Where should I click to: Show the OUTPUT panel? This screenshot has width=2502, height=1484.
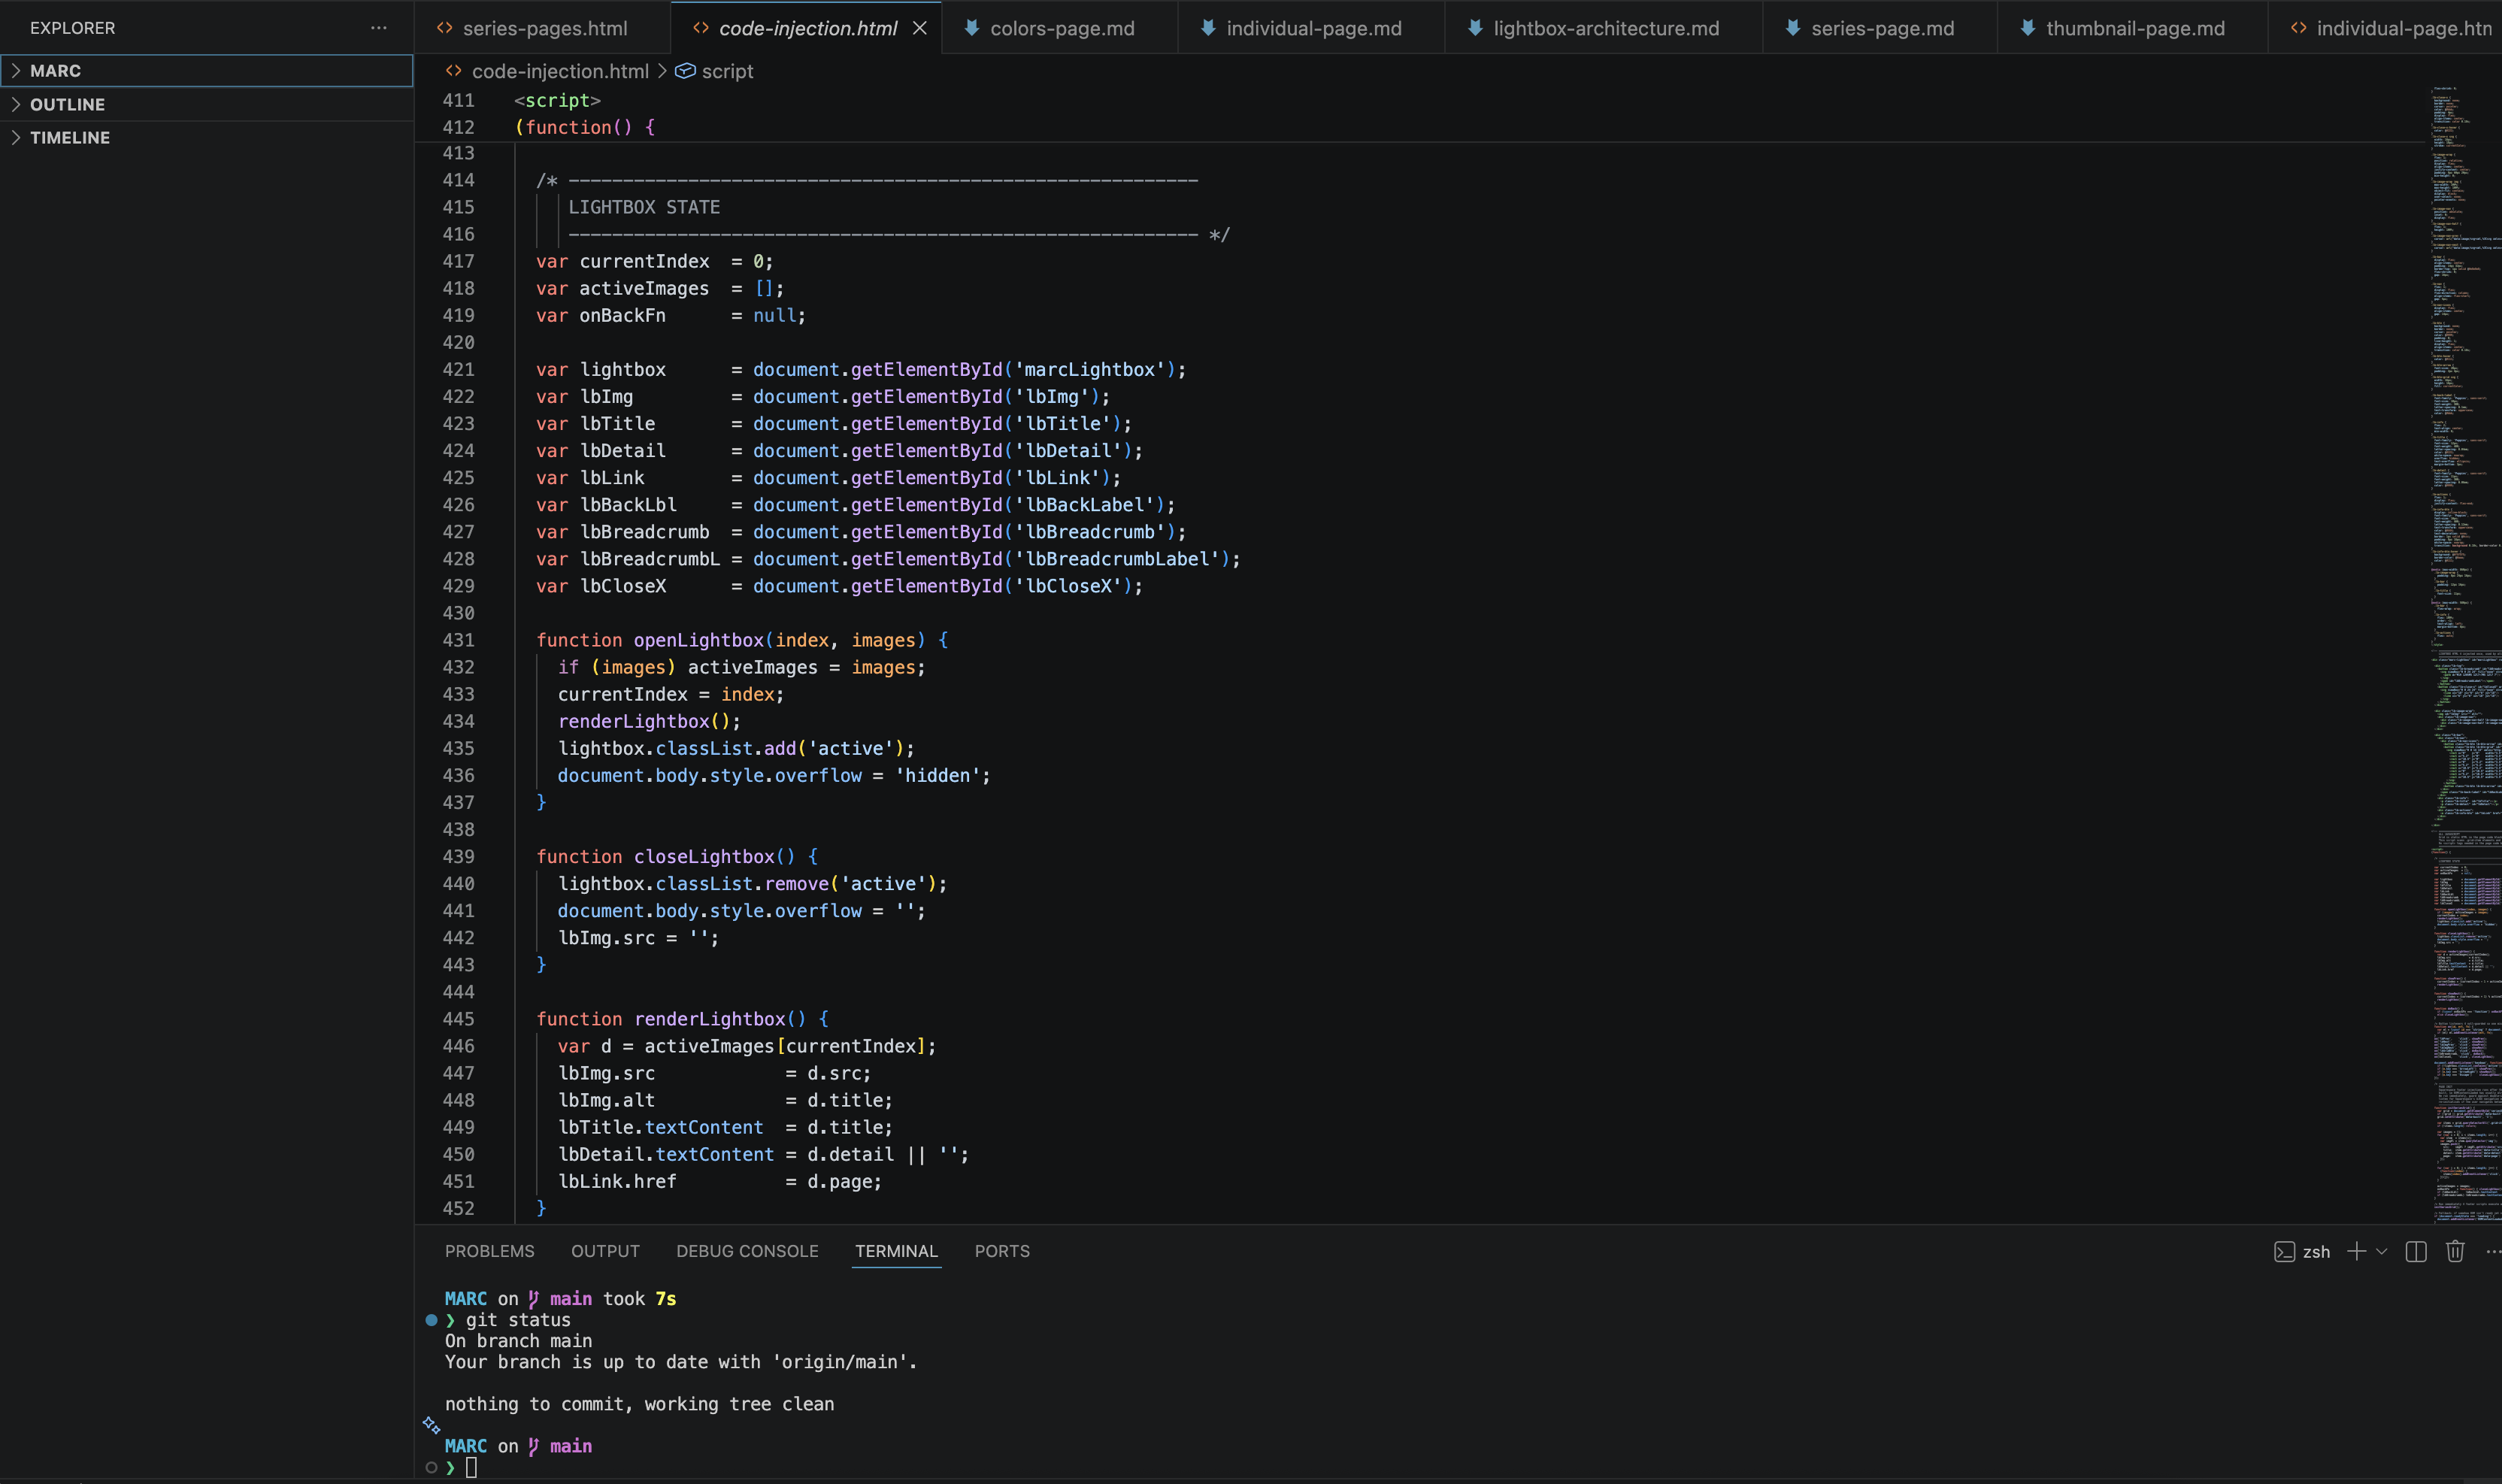[x=605, y=1251]
